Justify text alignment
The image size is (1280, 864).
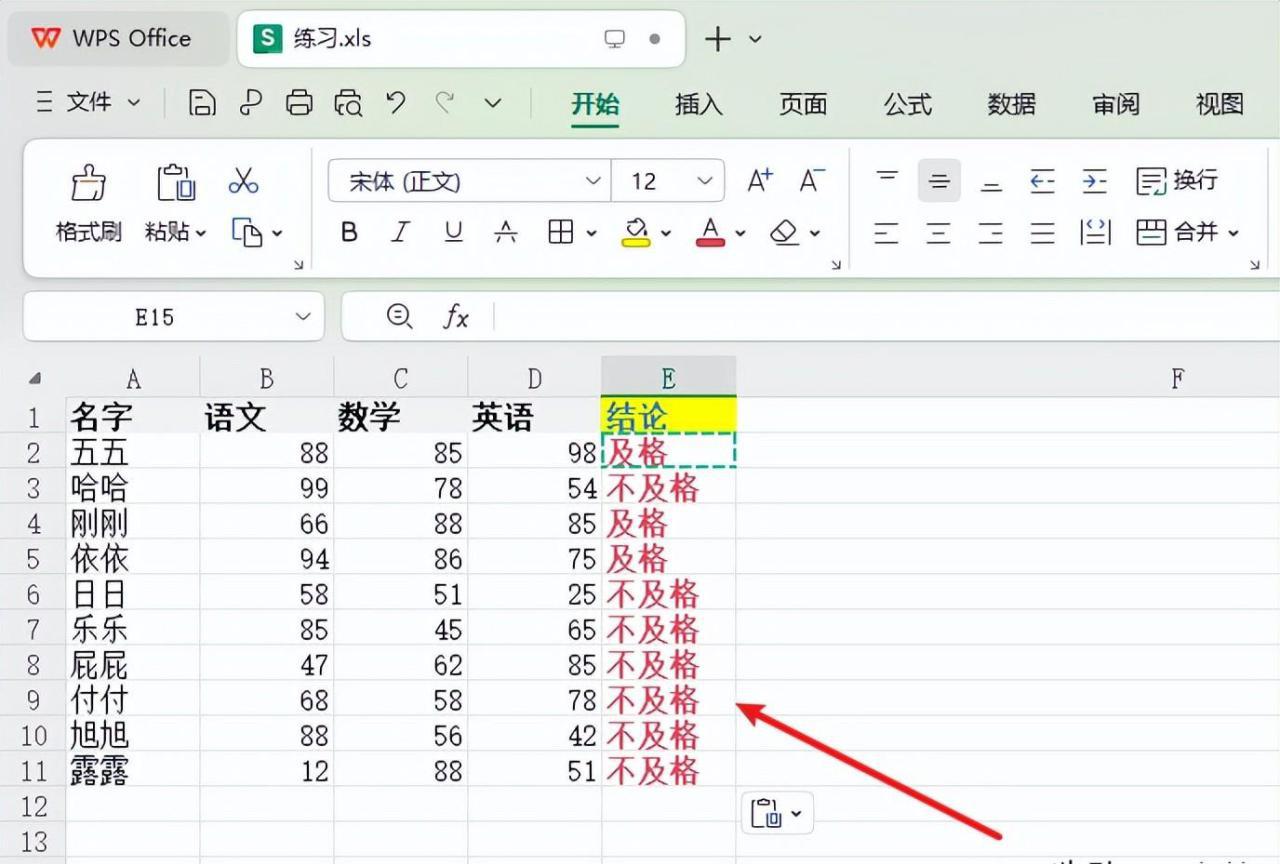tap(1043, 233)
